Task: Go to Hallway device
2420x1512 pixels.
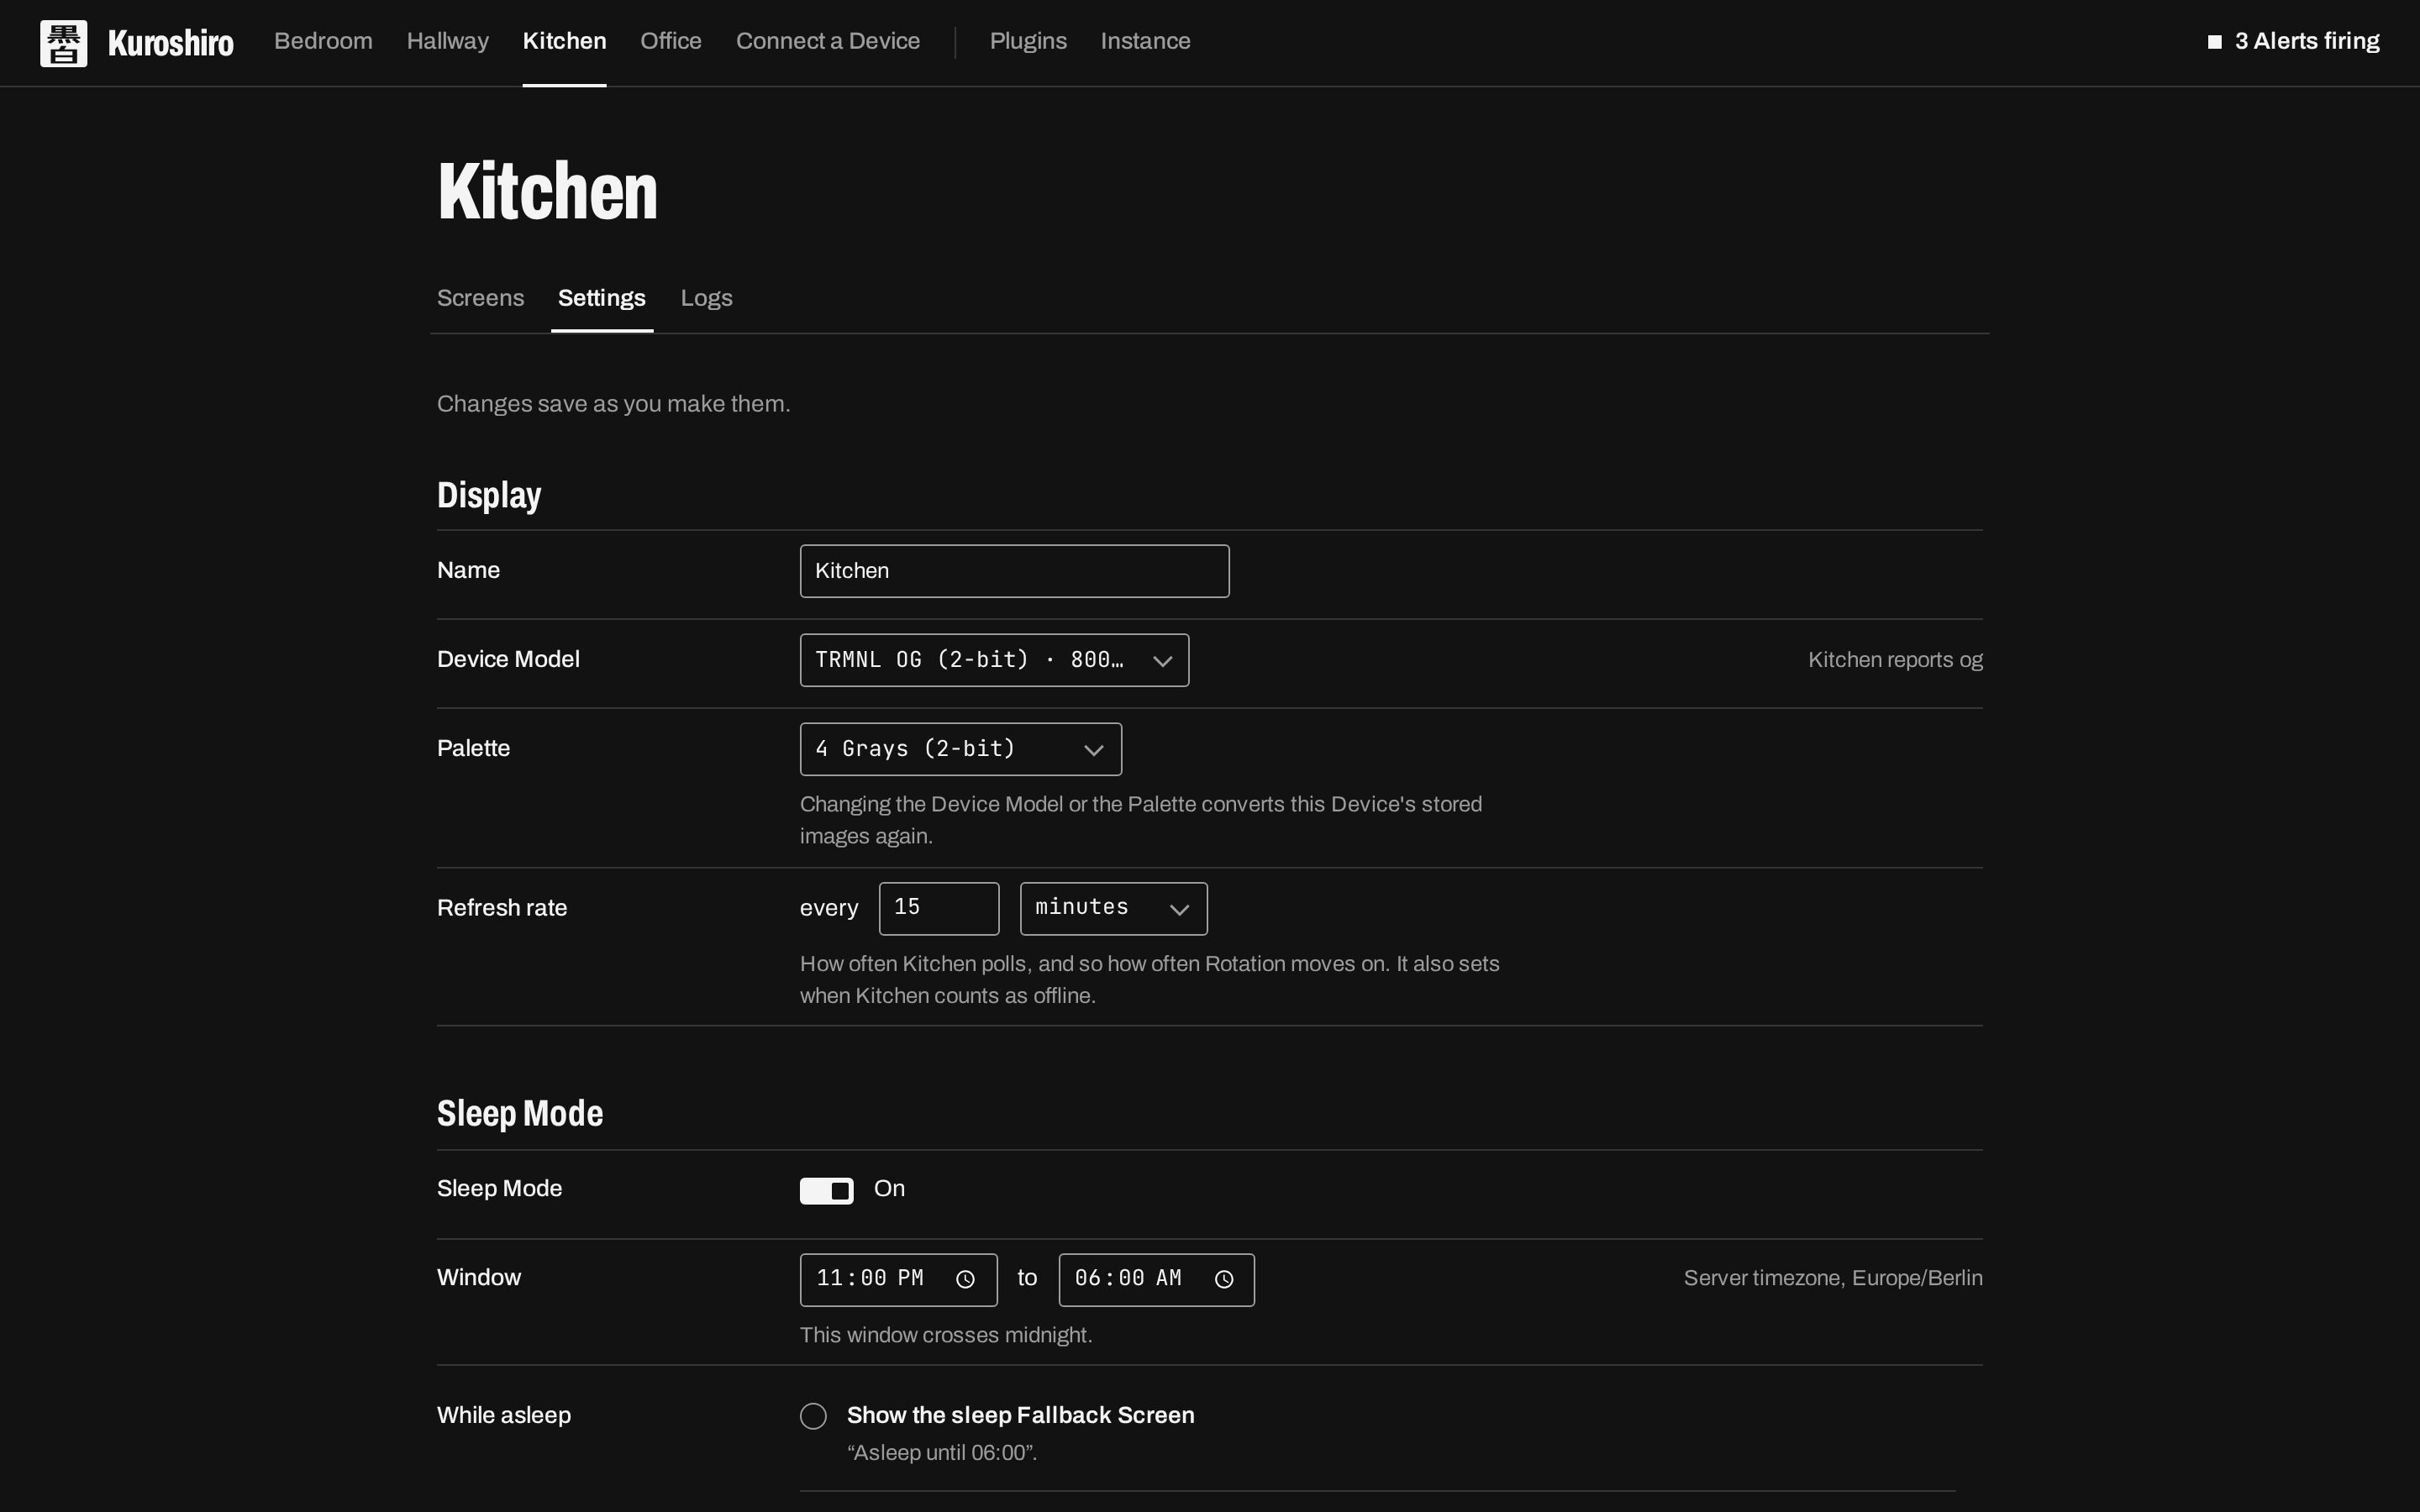Action: click(447, 41)
